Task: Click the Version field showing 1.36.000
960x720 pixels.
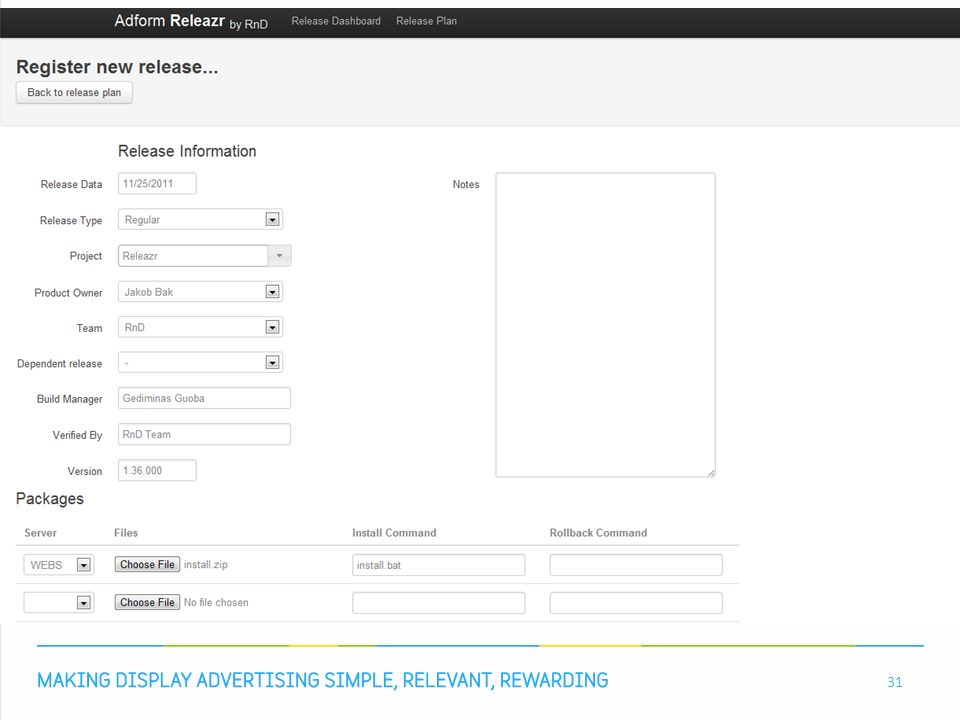Action: pos(157,471)
